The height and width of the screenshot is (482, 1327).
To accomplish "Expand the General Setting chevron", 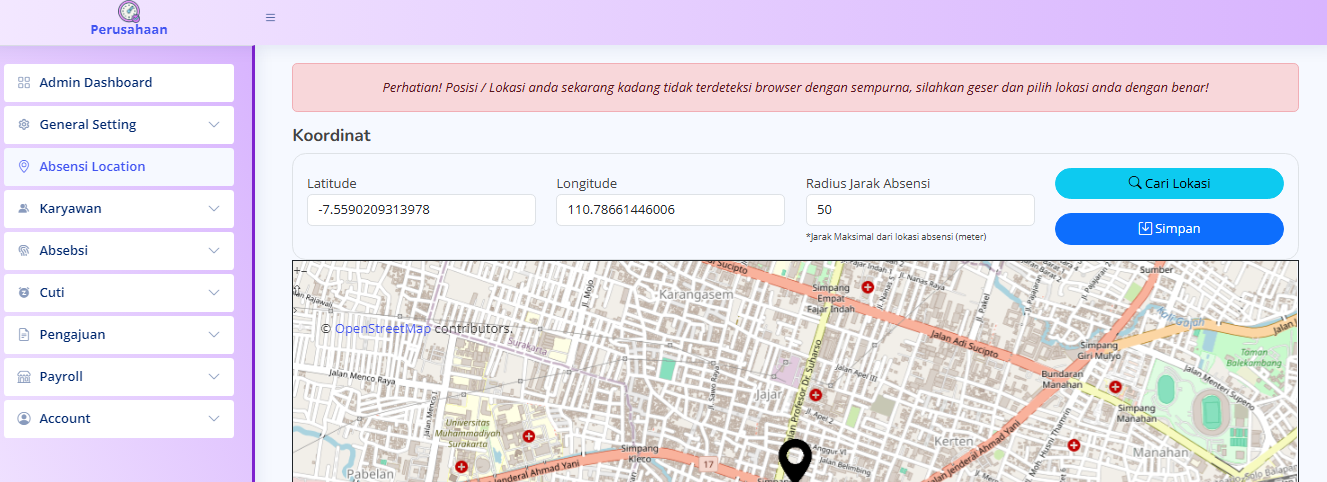I will point(214,125).
